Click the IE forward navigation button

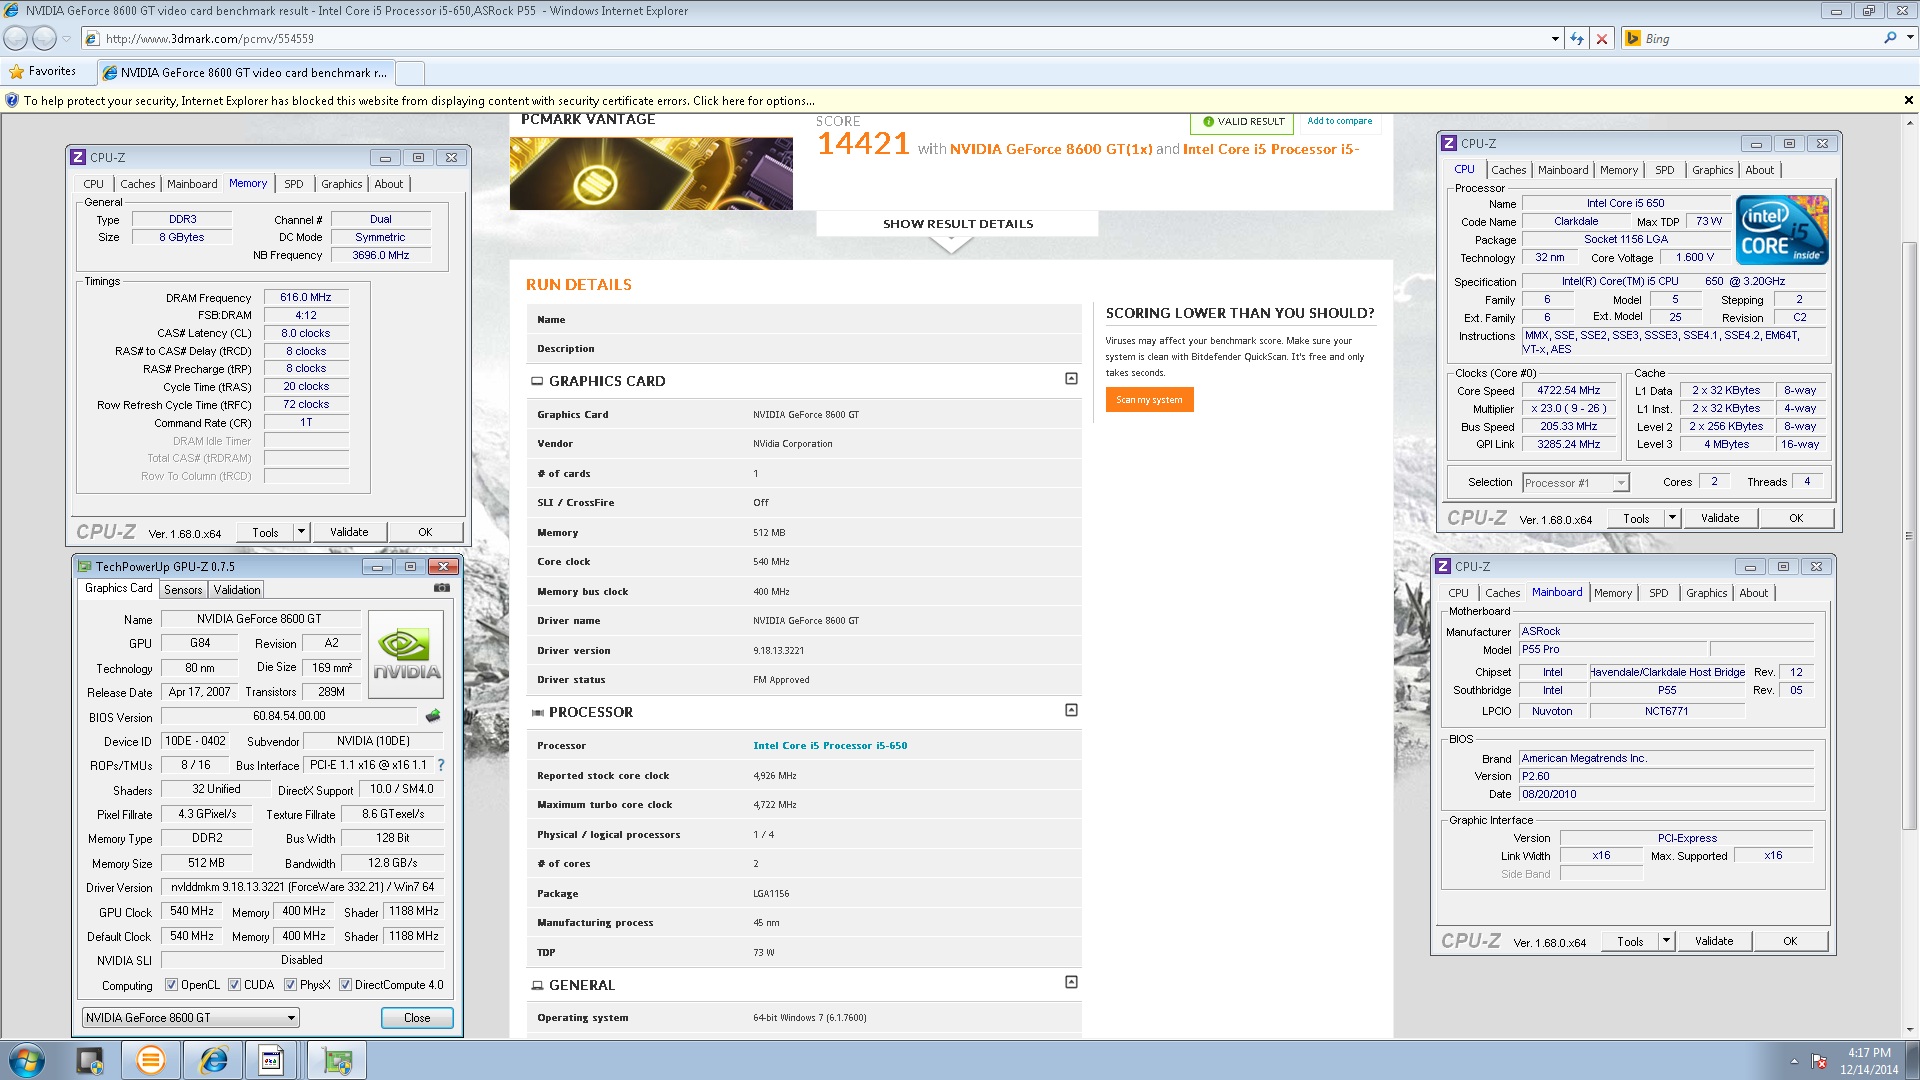pos(44,38)
